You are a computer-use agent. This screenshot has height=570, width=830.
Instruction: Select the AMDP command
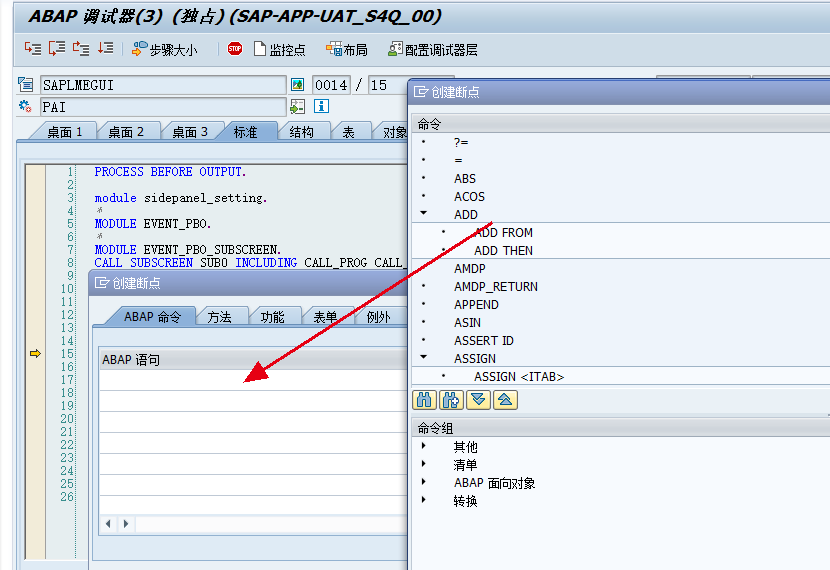(470, 268)
